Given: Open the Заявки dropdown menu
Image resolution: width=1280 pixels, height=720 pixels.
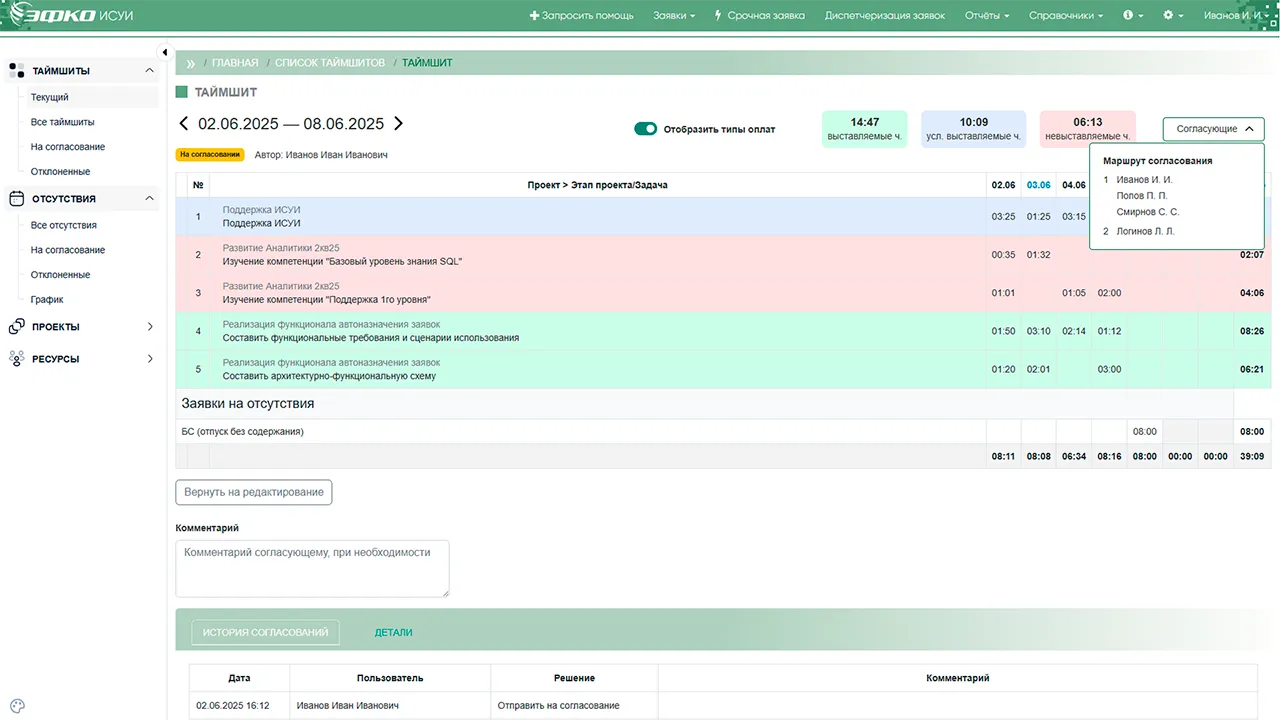Looking at the screenshot, I should [x=674, y=16].
